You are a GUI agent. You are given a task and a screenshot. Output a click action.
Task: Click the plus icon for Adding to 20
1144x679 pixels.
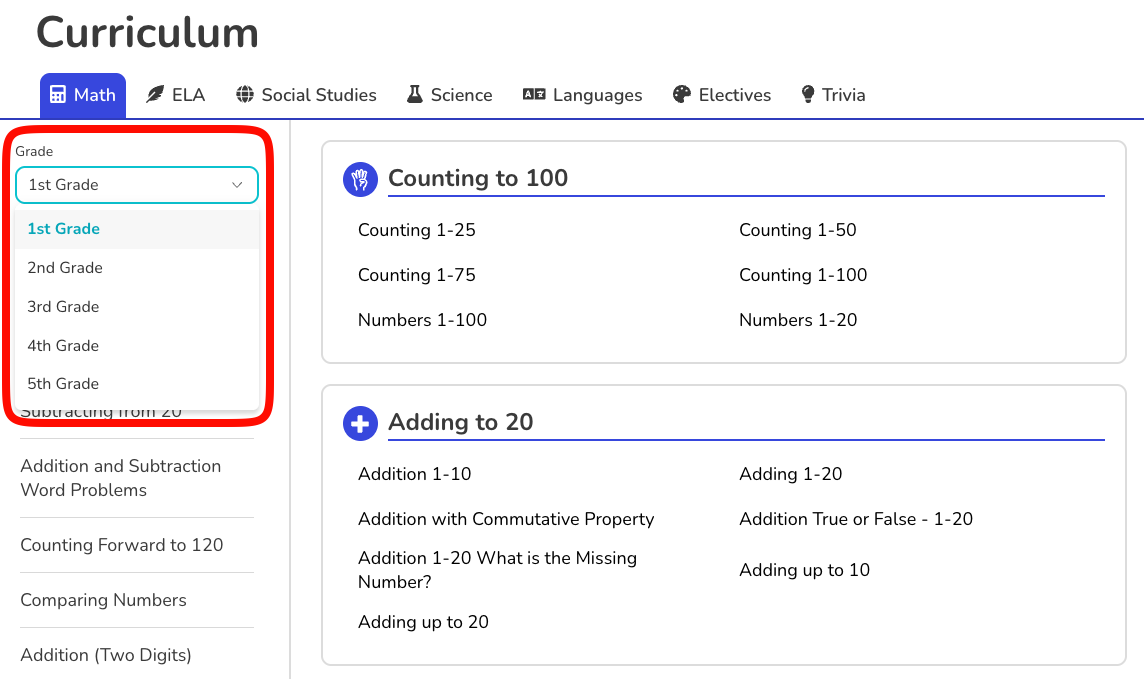(360, 423)
